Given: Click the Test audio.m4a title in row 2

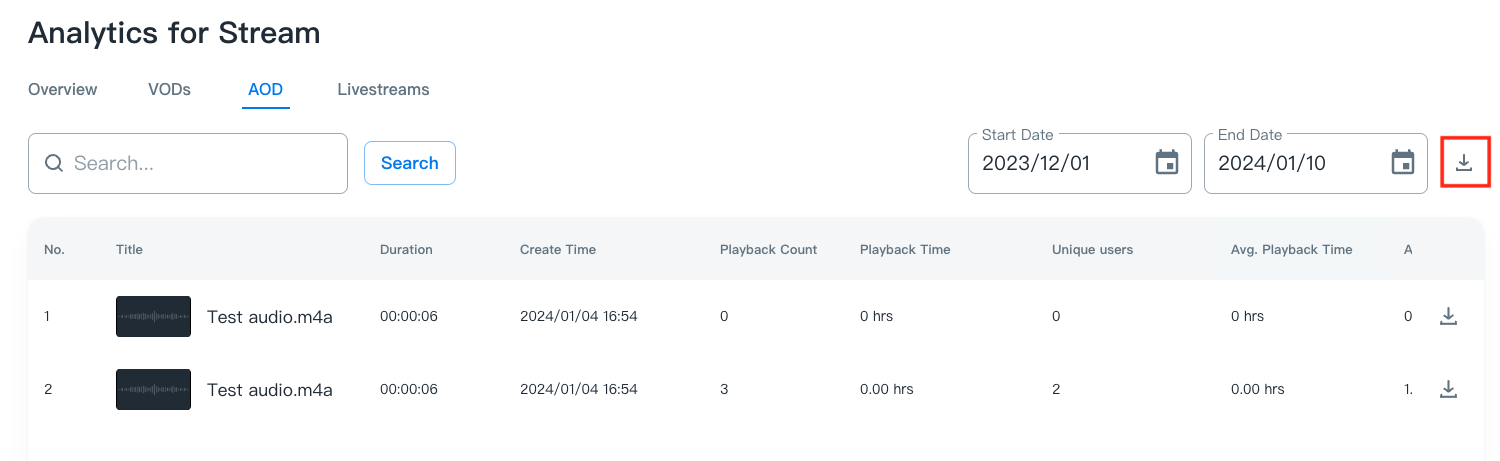Looking at the screenshot, I should pos(269,390).
